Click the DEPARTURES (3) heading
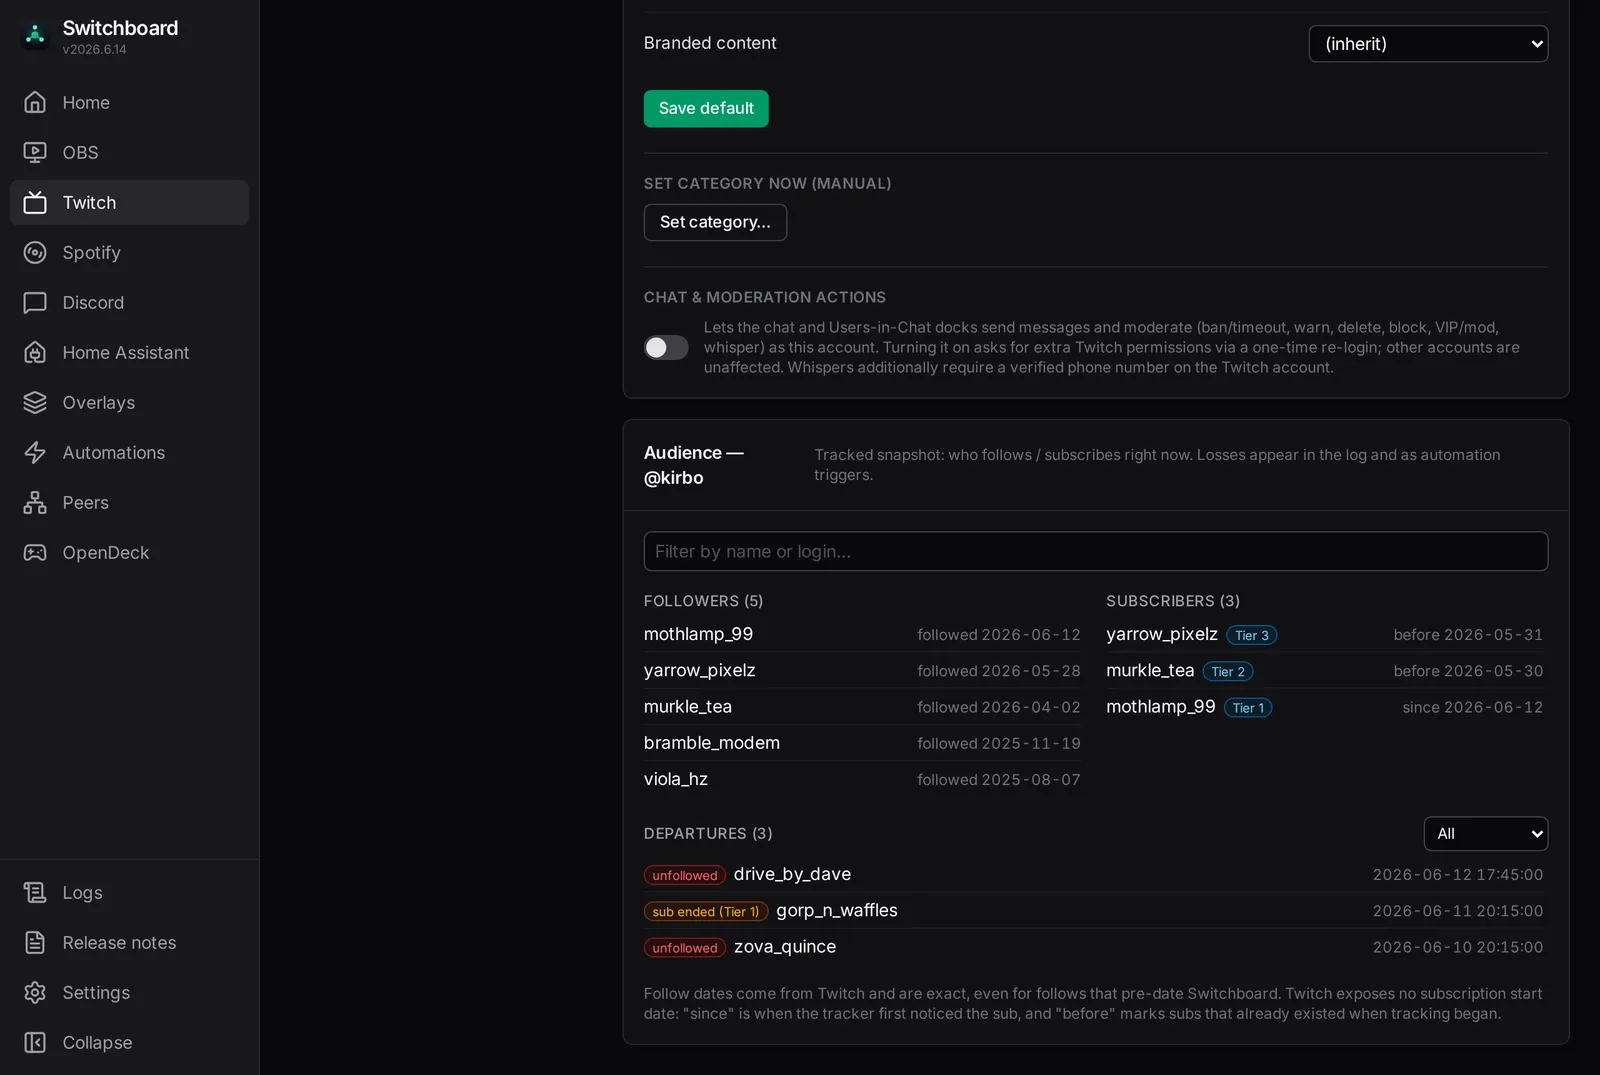This screenshot has height=1075, width=1600. click(708, 833)
